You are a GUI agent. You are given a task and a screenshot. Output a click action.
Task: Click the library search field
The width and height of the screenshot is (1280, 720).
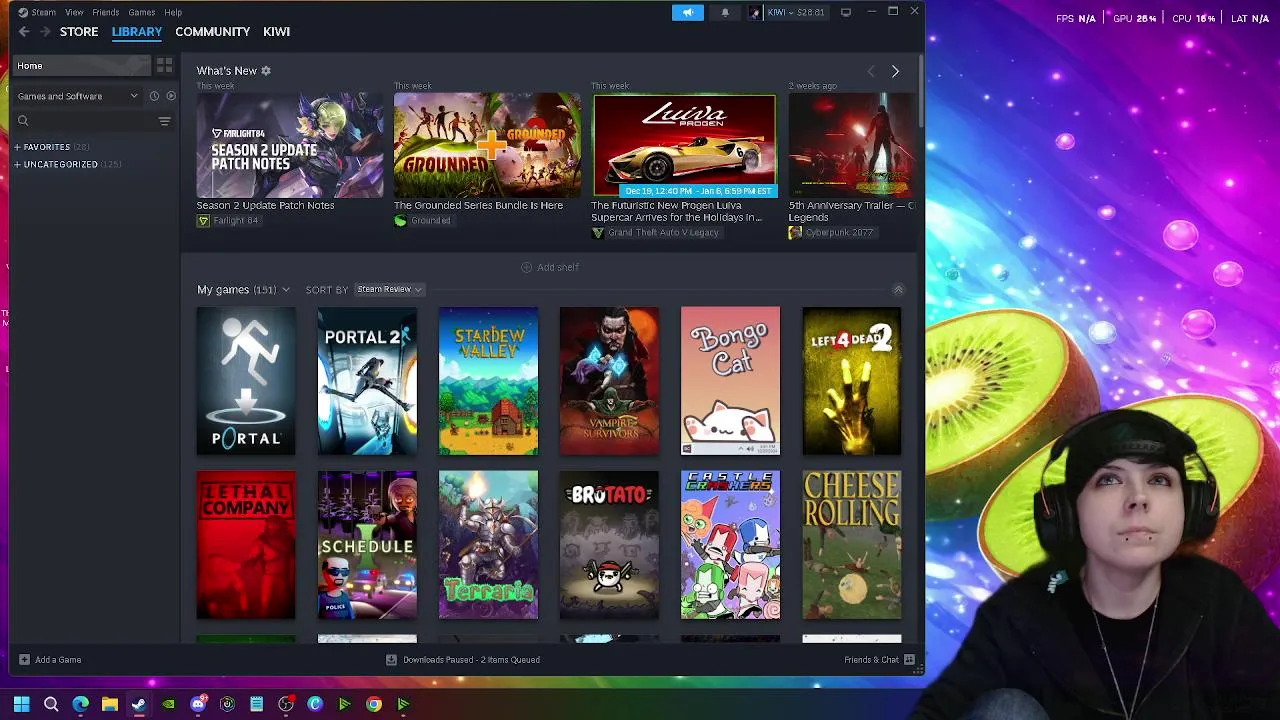point(82,121)
